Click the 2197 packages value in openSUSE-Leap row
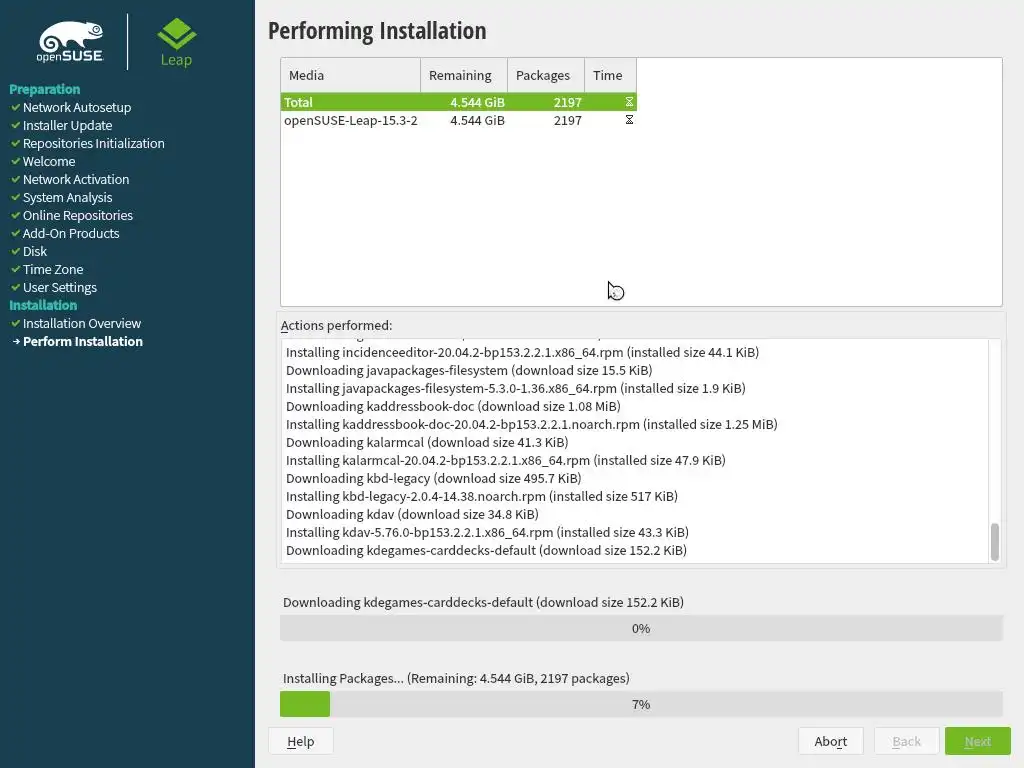 (x=568, y=120)
